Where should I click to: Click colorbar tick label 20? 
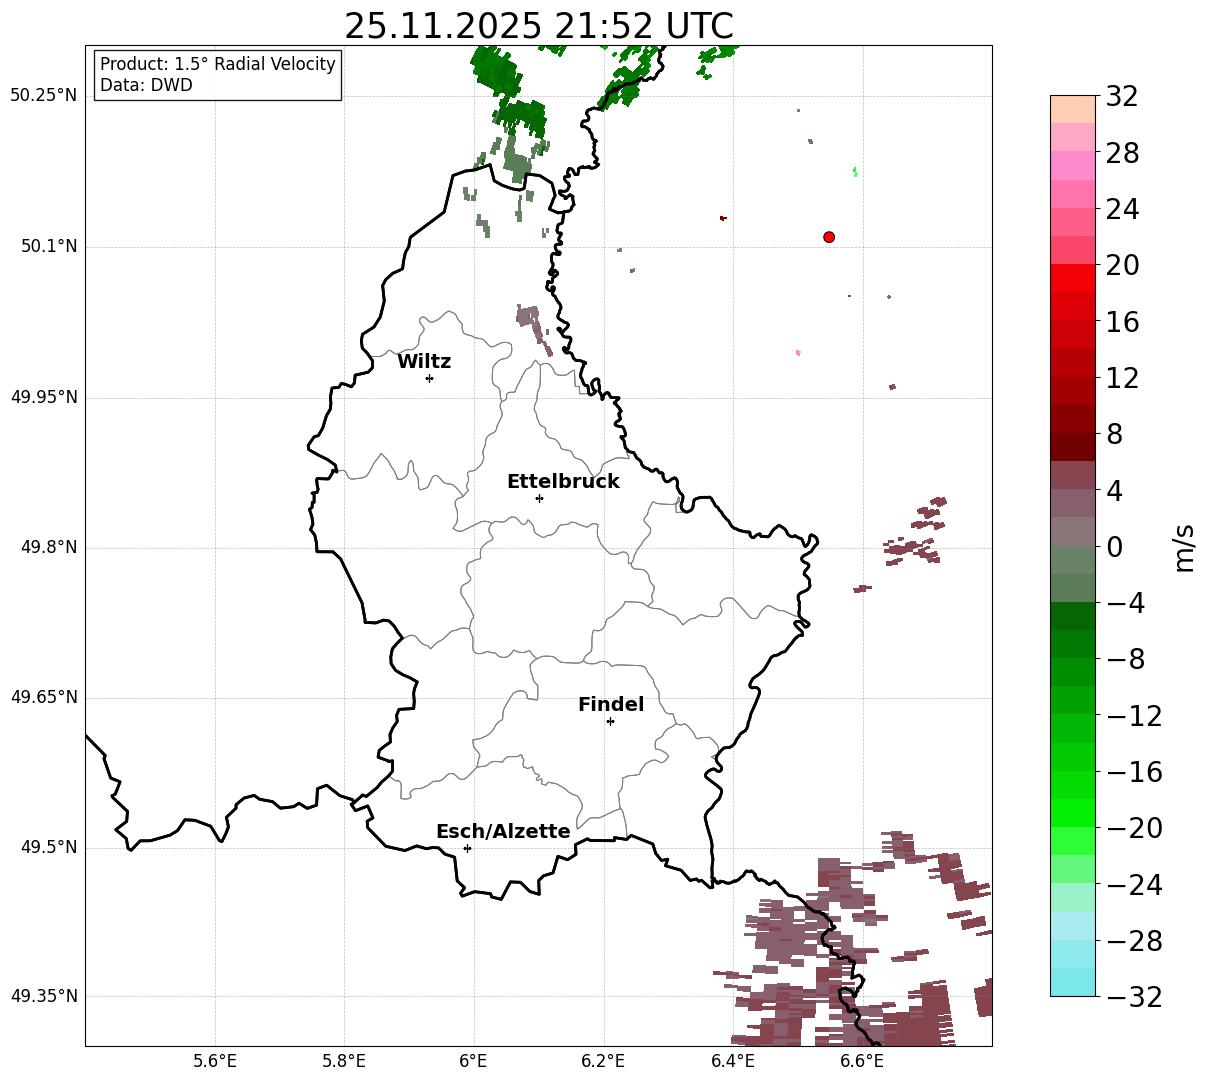(x=1121, y=266)
